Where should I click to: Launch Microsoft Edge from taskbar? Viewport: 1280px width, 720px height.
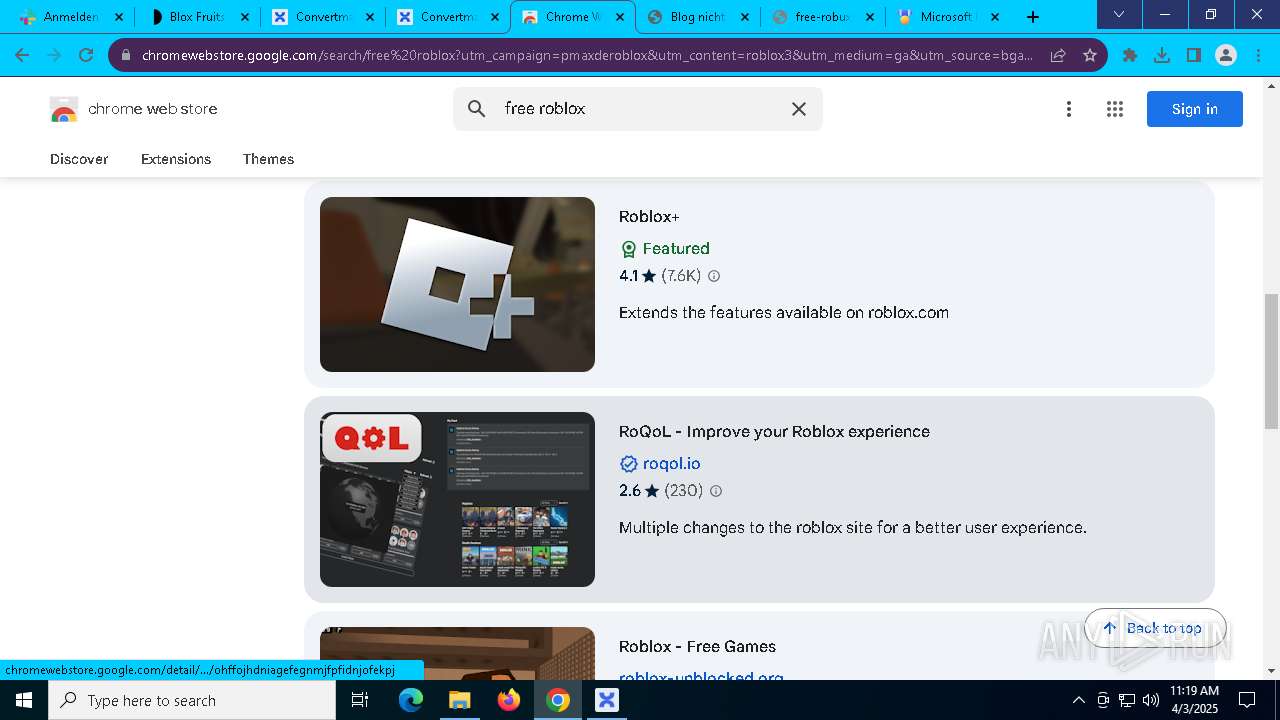[x=411, y=700]
